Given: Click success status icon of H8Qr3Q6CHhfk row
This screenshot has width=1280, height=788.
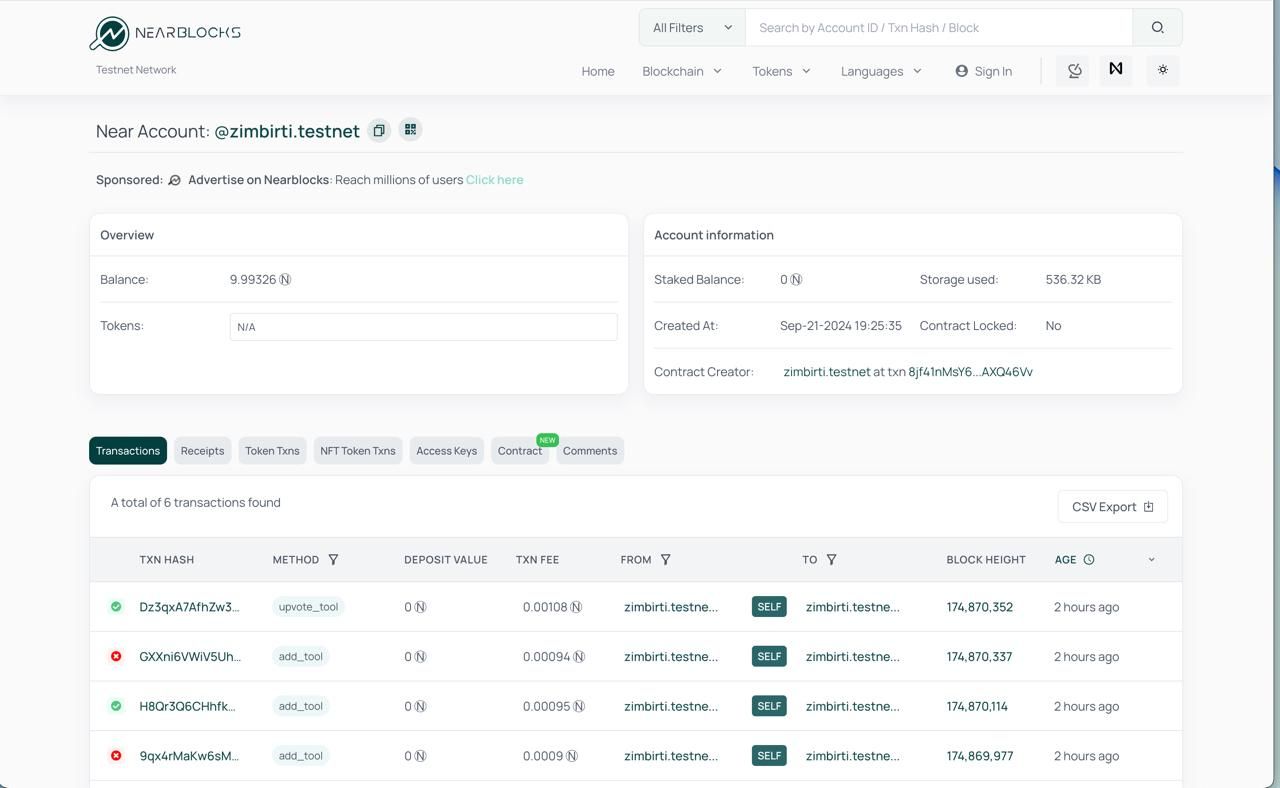Looking at the screenshot, I should point(116,706).
